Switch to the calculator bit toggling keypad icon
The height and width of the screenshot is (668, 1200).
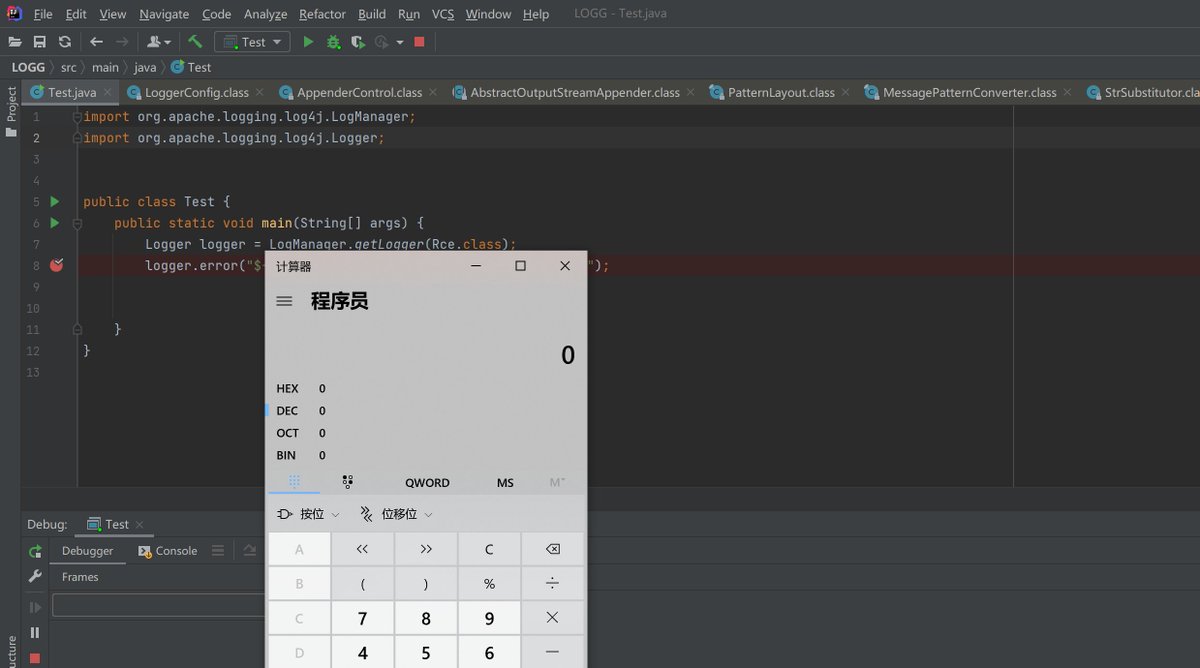(347, 482)
